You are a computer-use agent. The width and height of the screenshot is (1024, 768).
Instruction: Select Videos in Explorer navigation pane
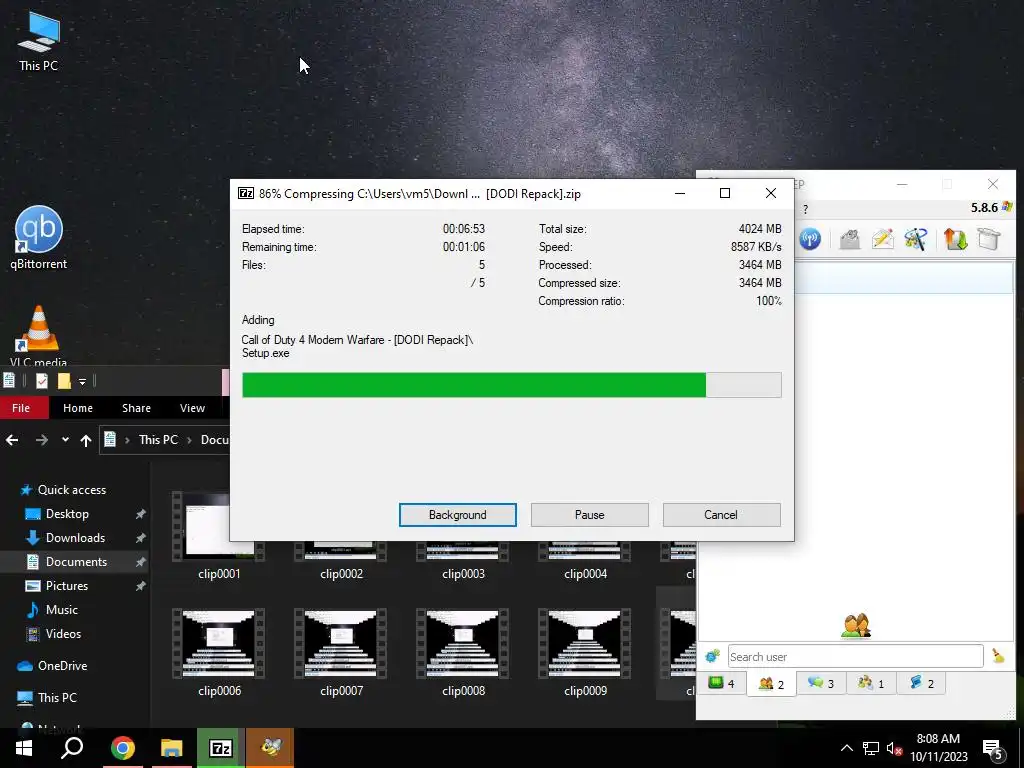pos(63,633)
